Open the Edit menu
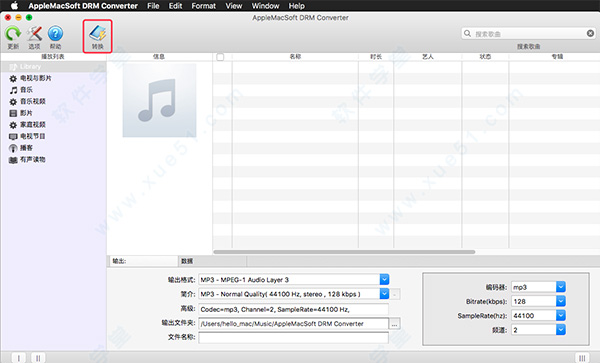The image size is (600, 363). pos(176,6)
